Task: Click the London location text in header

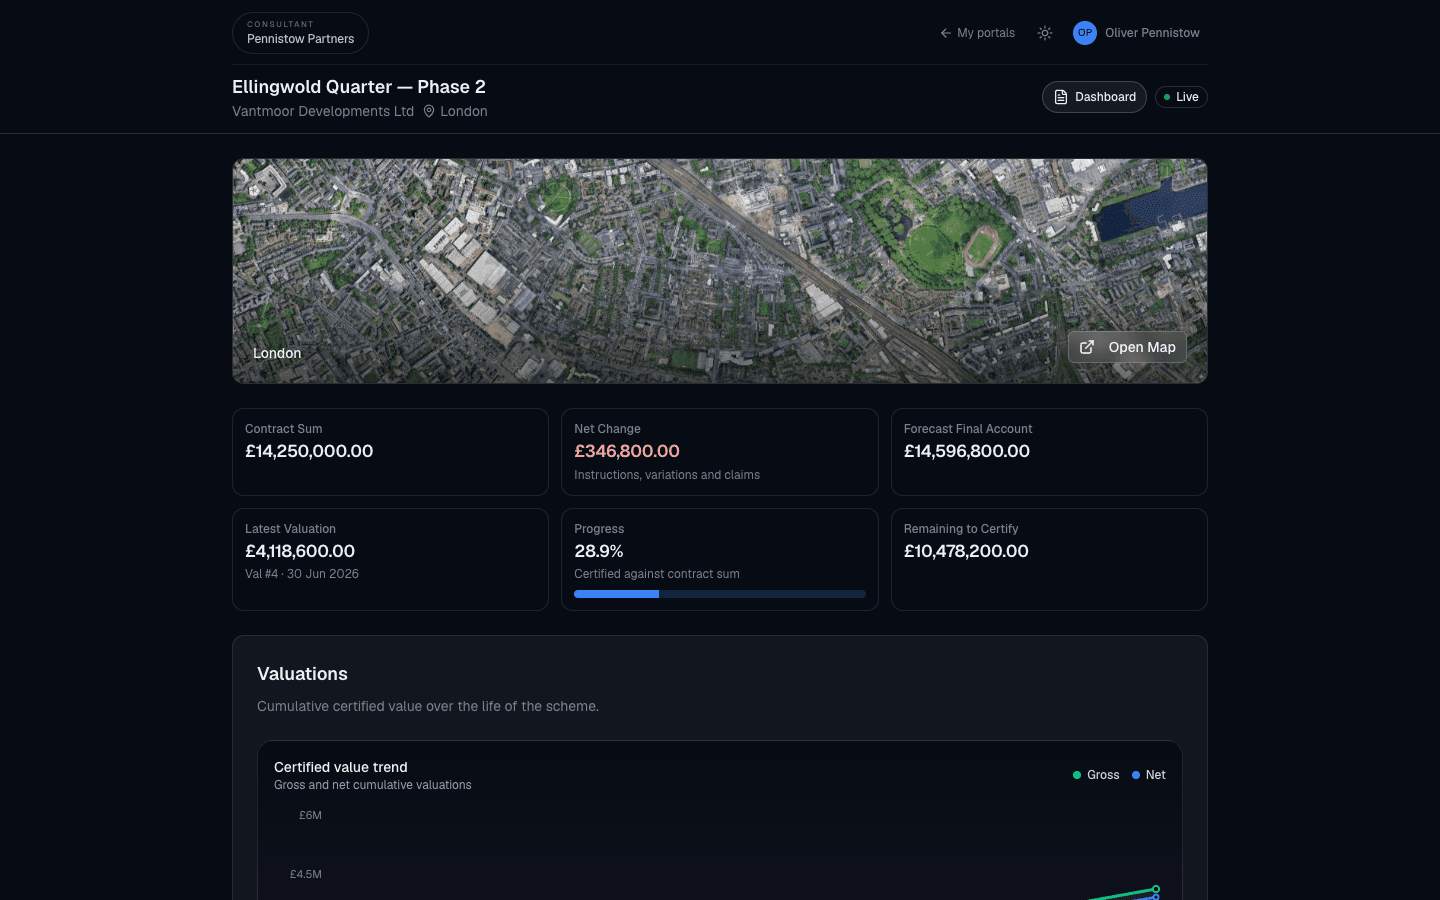Action: 464,111
